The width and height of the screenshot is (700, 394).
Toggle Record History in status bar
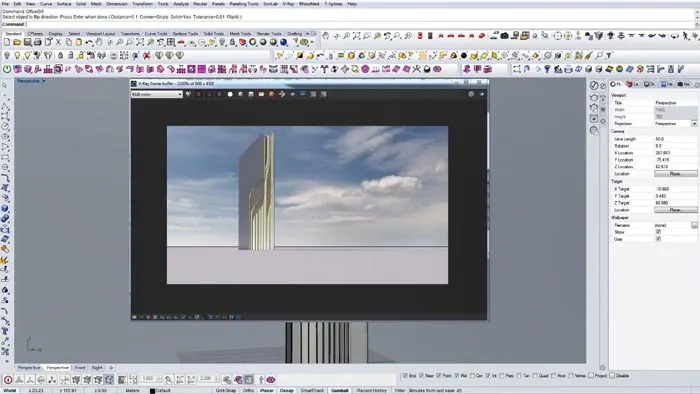371,390
